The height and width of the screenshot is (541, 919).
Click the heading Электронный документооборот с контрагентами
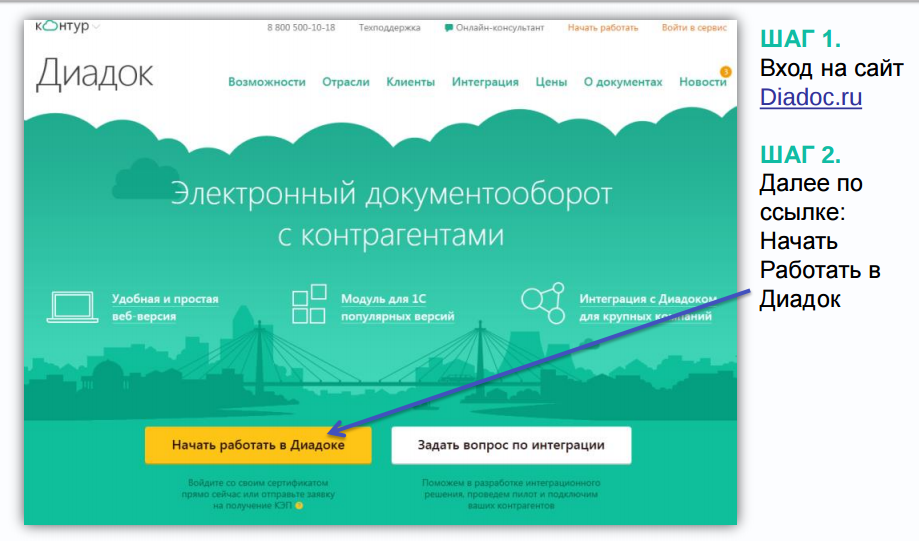tap(391, 214)
